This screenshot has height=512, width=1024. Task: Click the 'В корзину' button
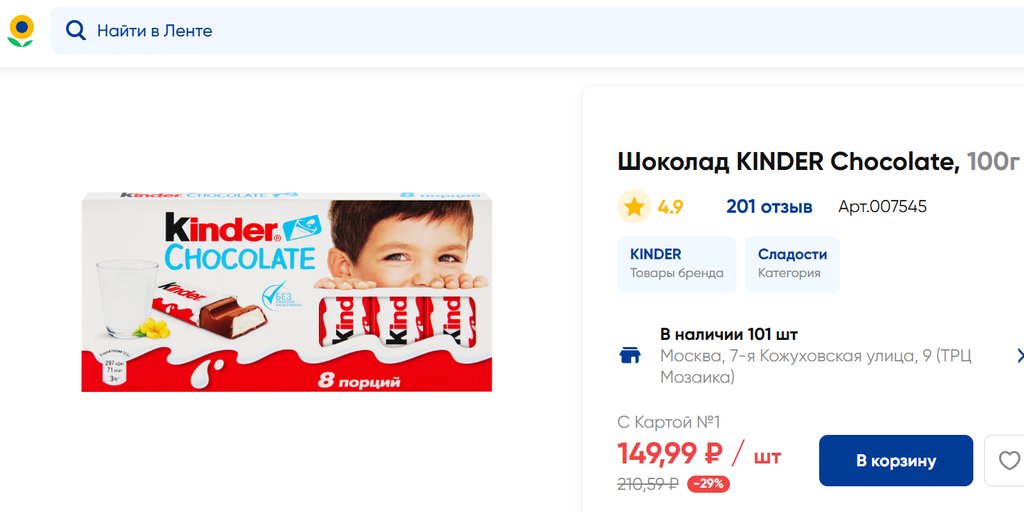pos(896,460)
